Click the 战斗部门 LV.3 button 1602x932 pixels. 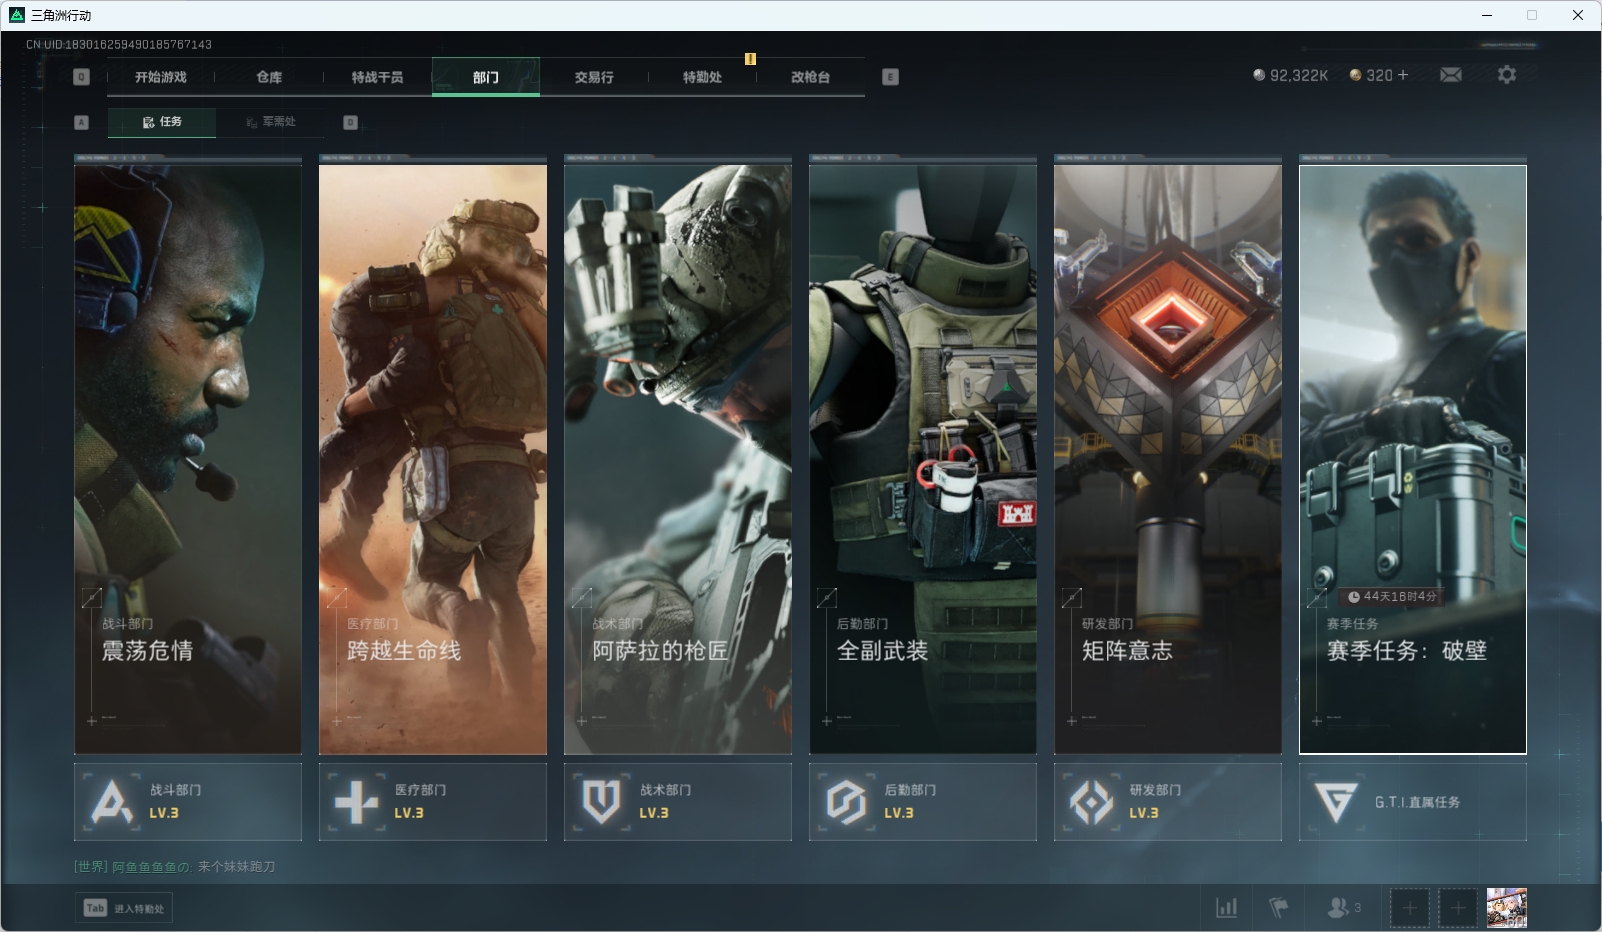tap(188, 802)
